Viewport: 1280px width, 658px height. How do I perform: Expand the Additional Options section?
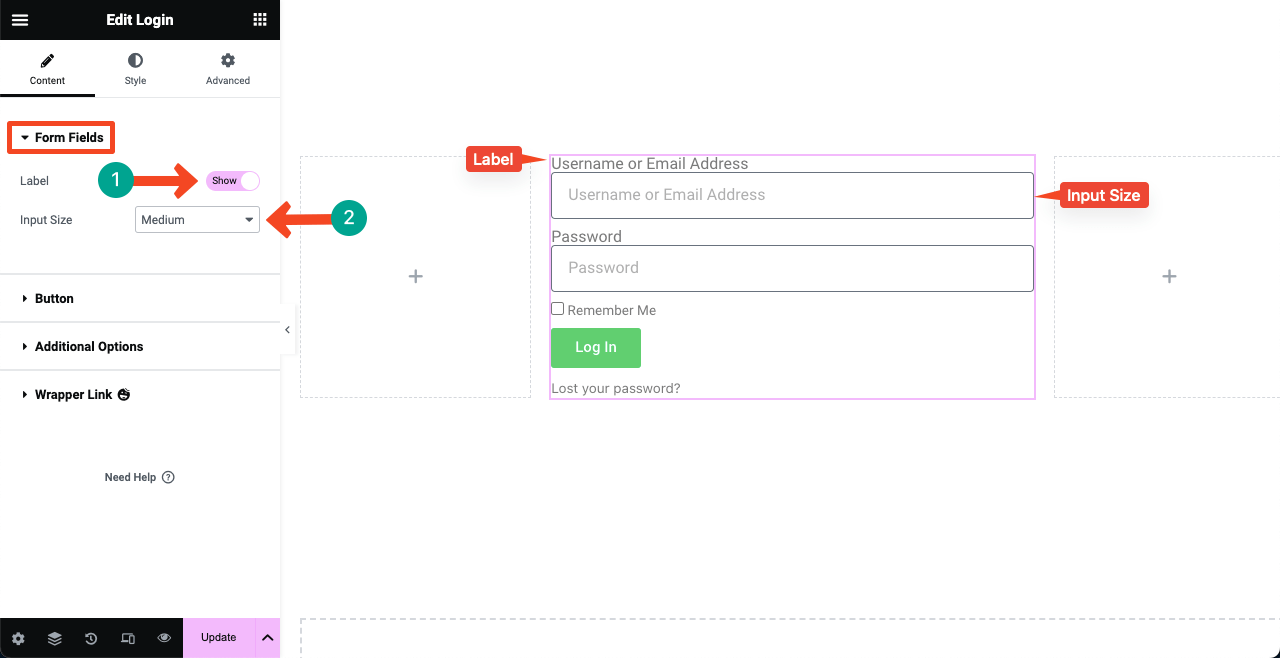(x=89, y=346)
